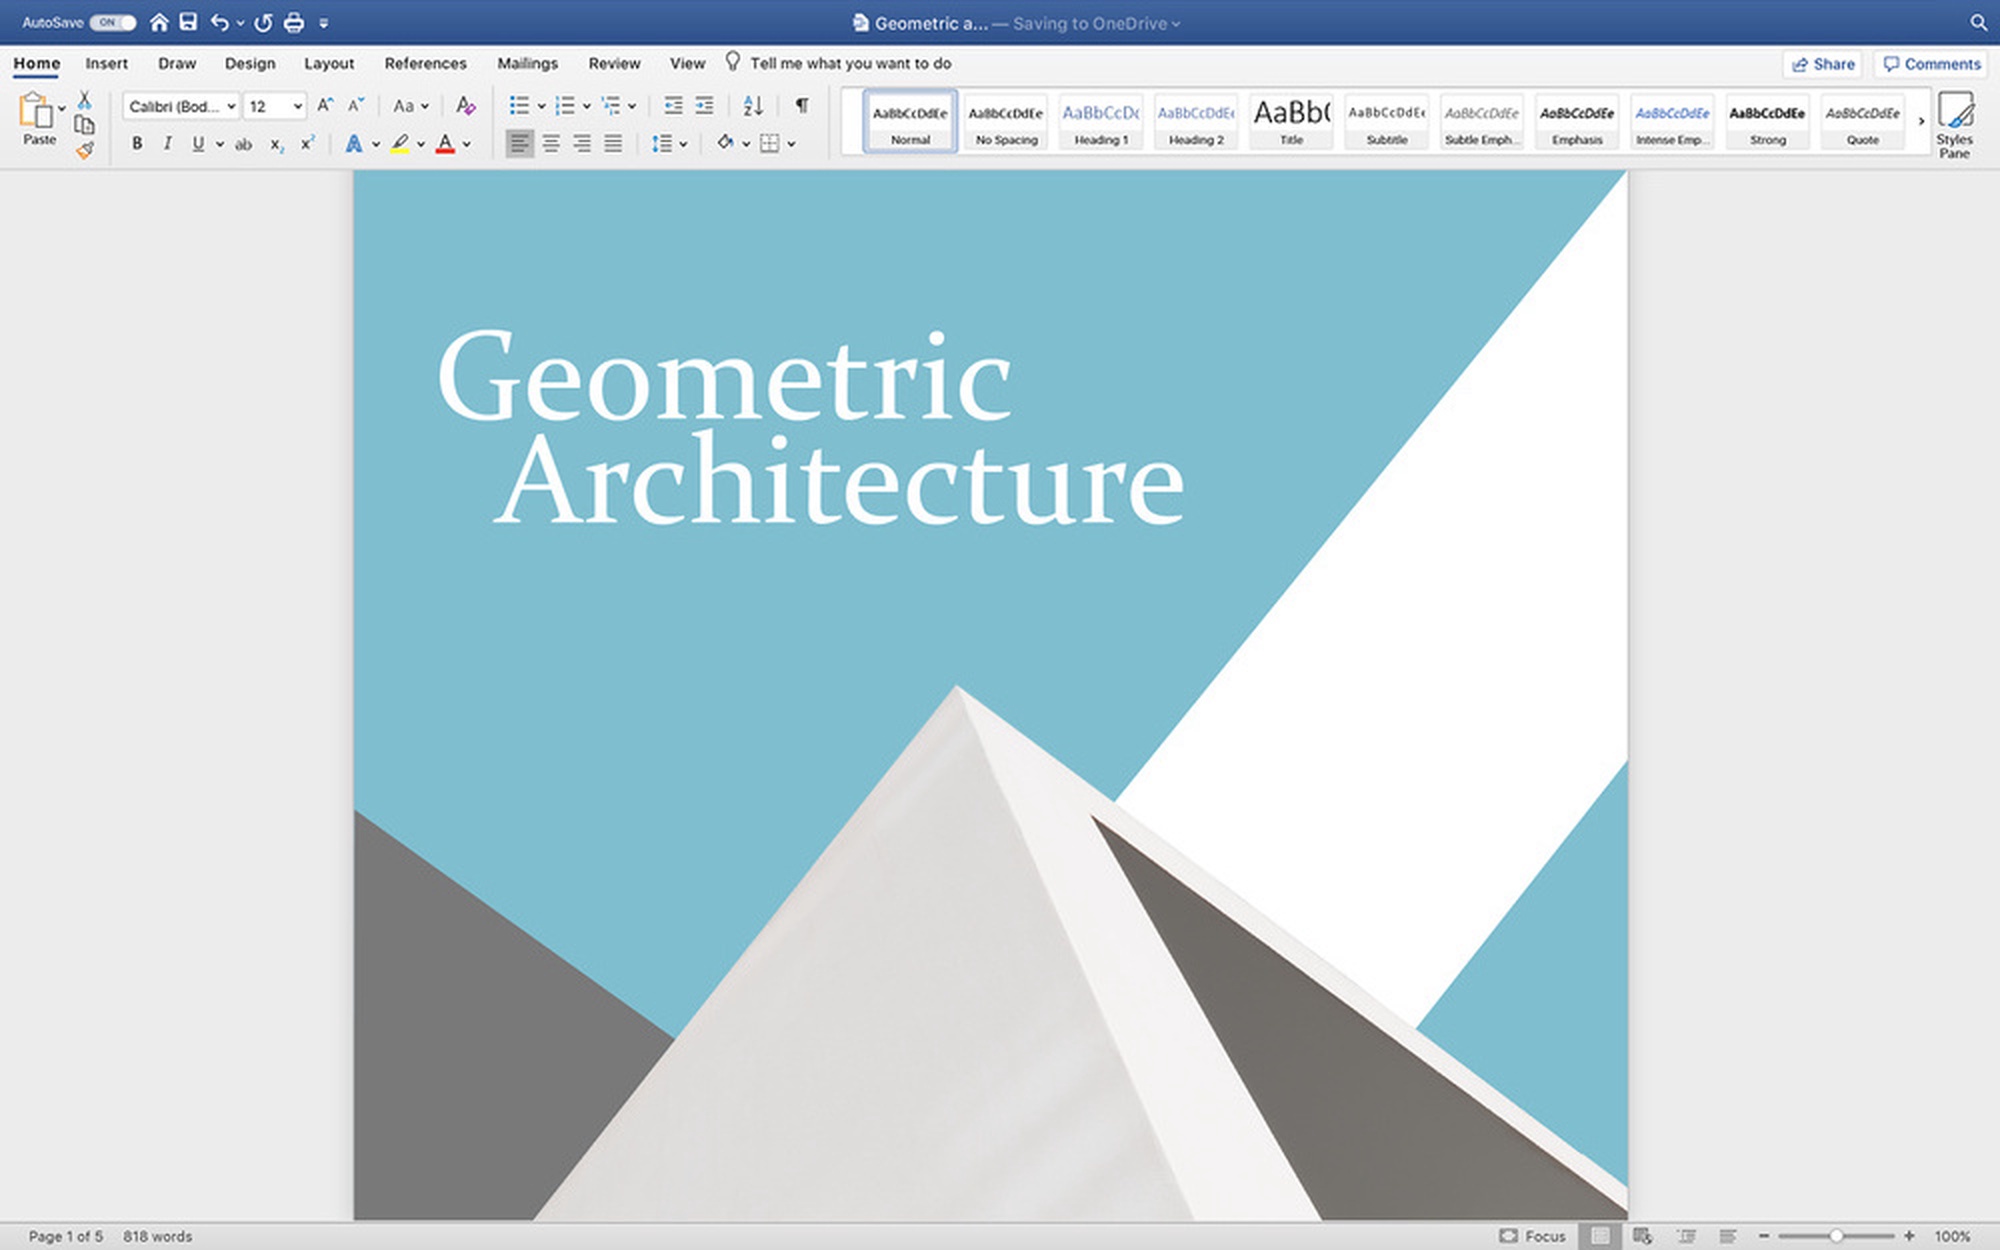Screen dimensions: 2000x1250
Task: Click the Cut scissors icon
Action: click(x=85, y=100)
